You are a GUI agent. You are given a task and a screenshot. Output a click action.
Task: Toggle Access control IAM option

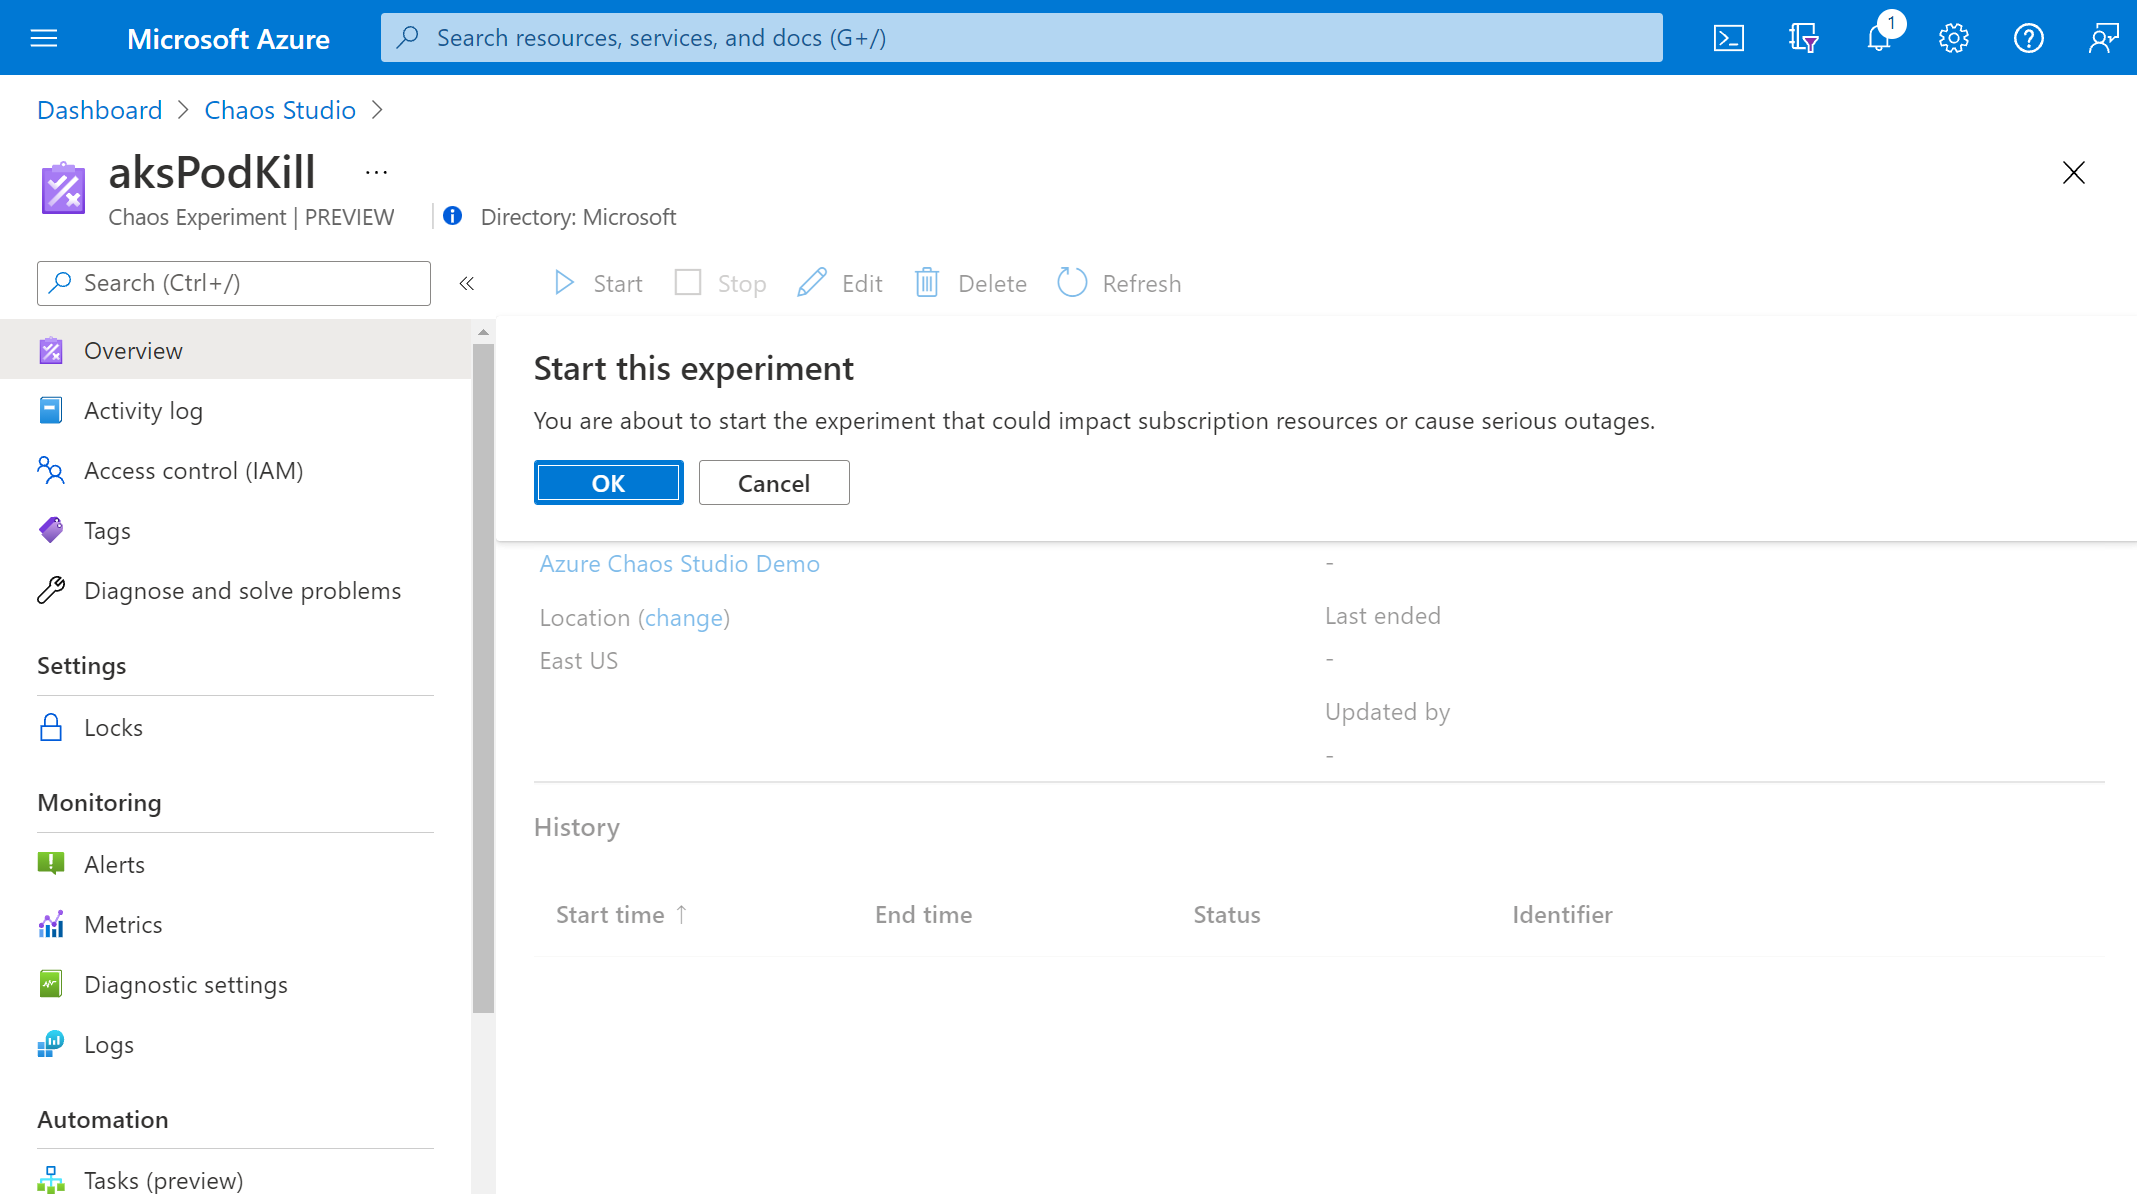tap(194, 469)
